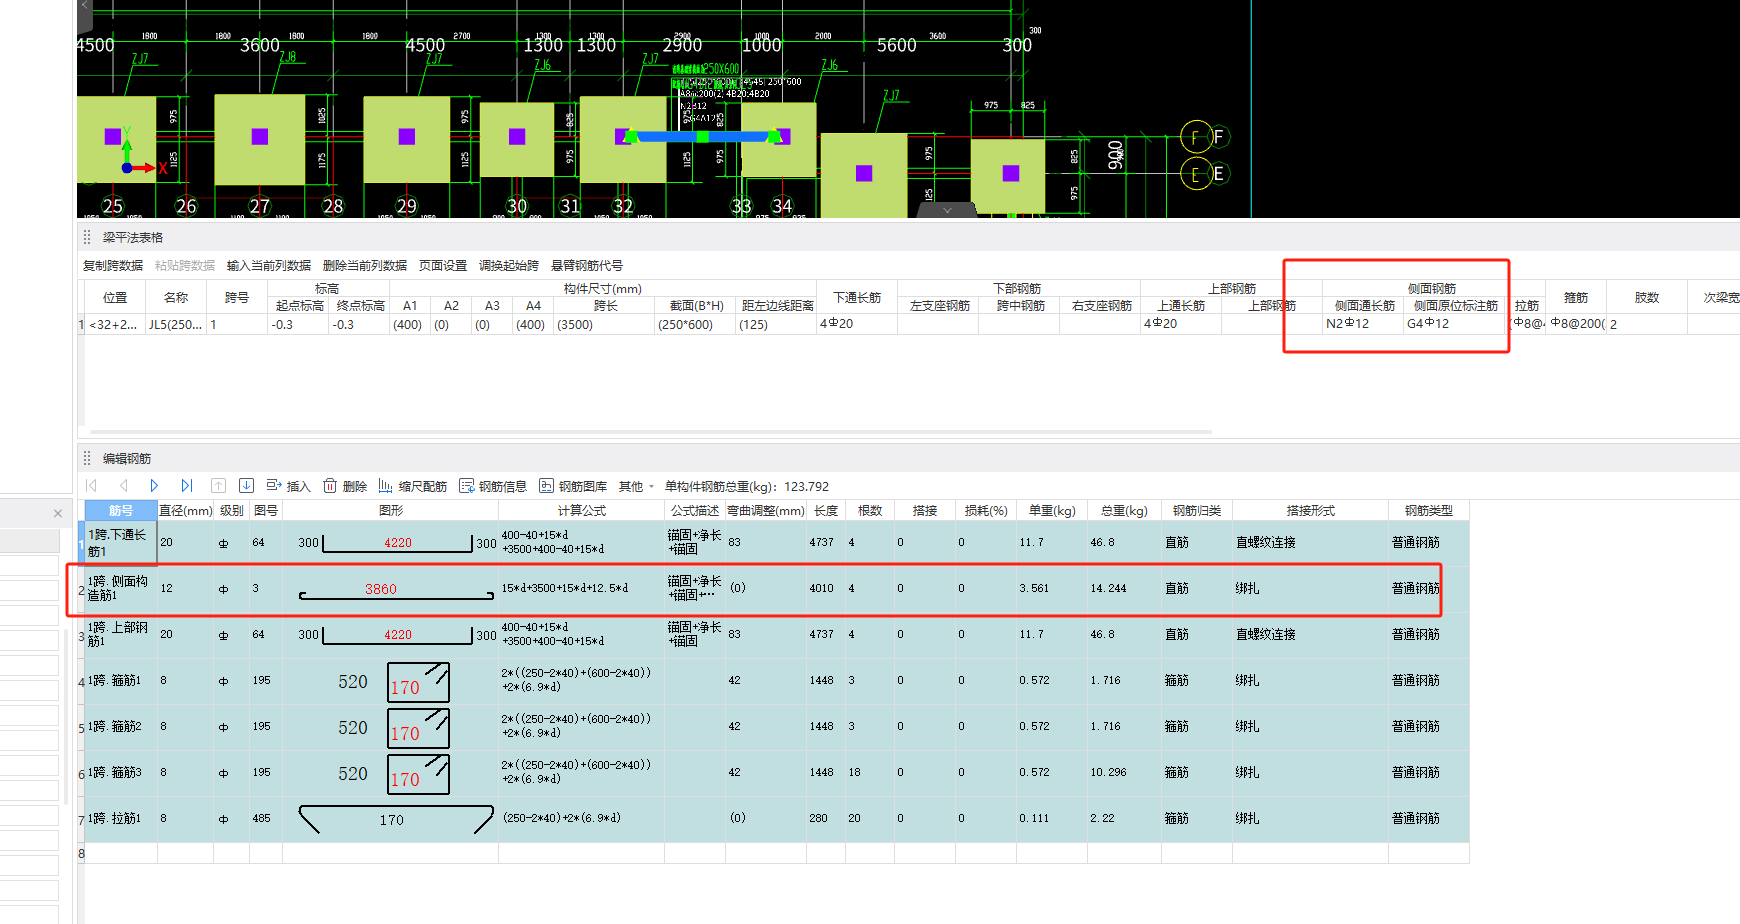Click axis bubble F in drawing
This screenshot has width=1740, height=924.
[1196, 137]
